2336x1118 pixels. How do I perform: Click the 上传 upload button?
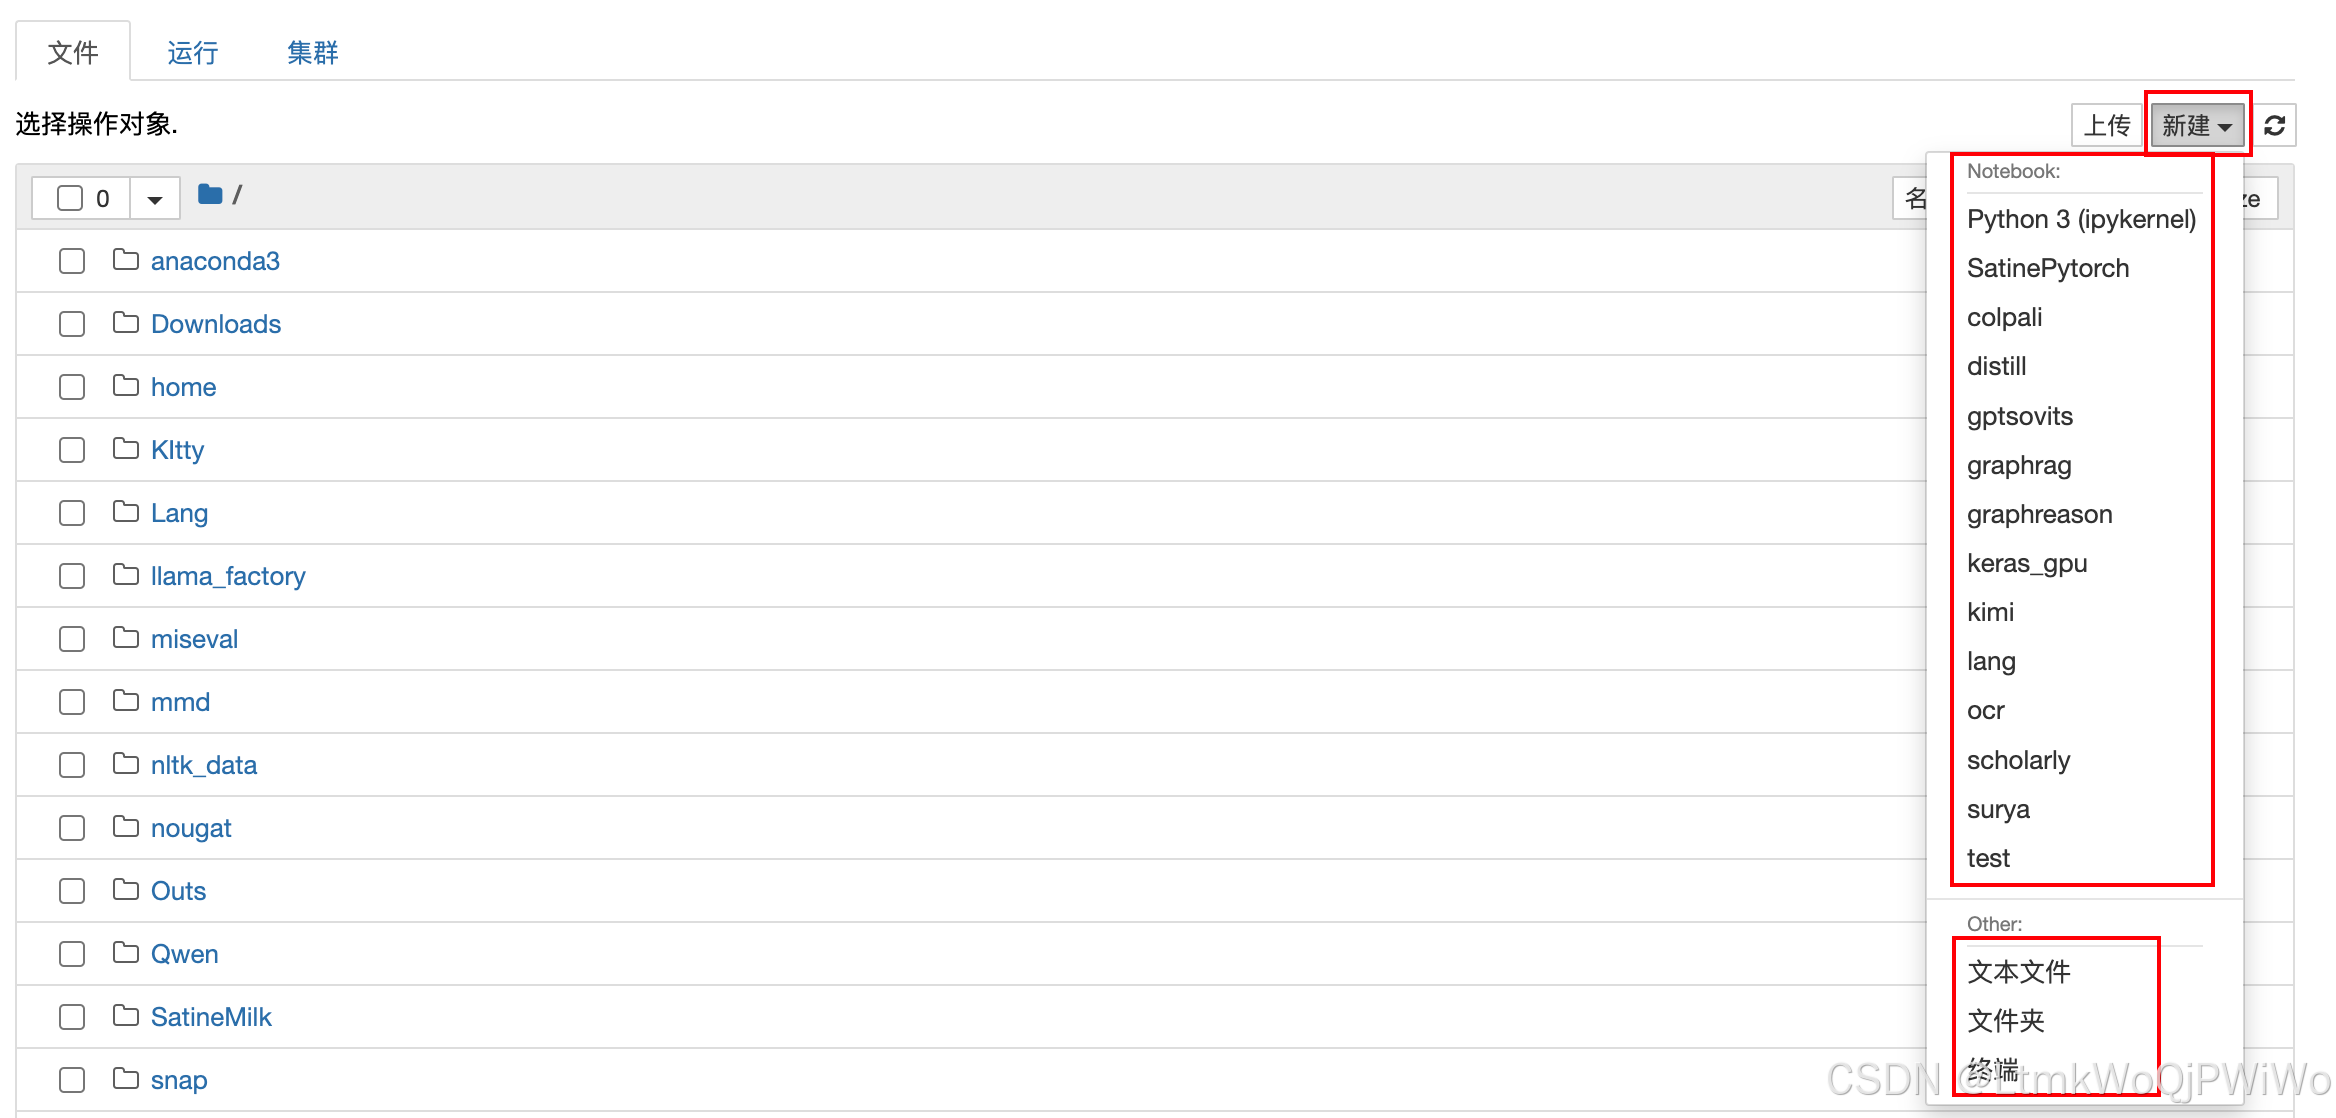pyautogui.click(x=2106, y=125)
